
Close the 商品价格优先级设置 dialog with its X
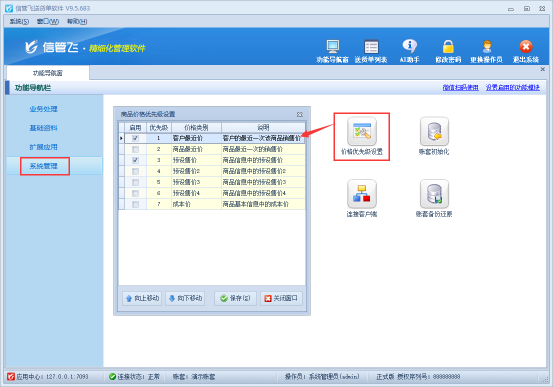click(300, 114)
